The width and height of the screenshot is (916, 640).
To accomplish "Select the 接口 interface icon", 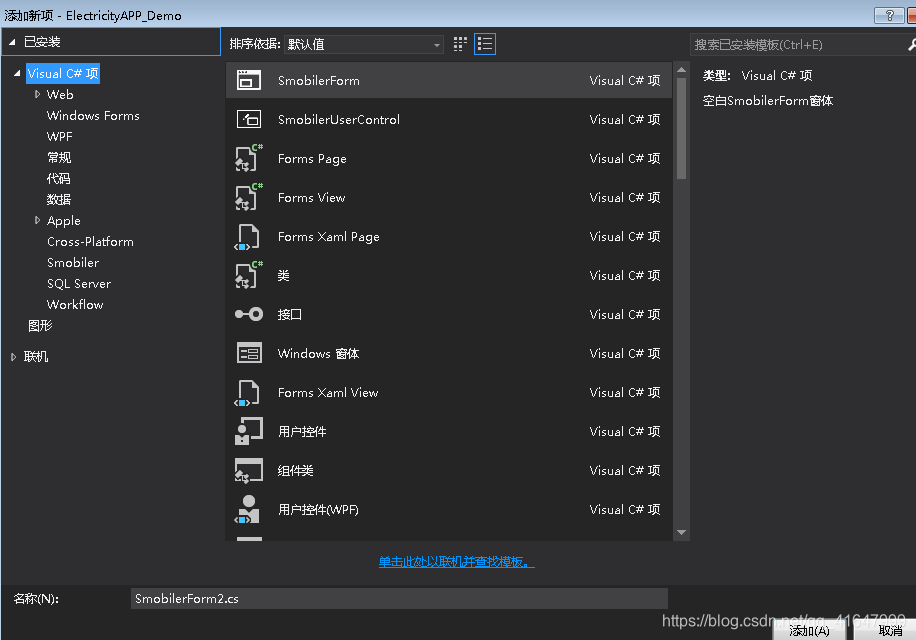I will pyautogui.click(x=249, y=314).
